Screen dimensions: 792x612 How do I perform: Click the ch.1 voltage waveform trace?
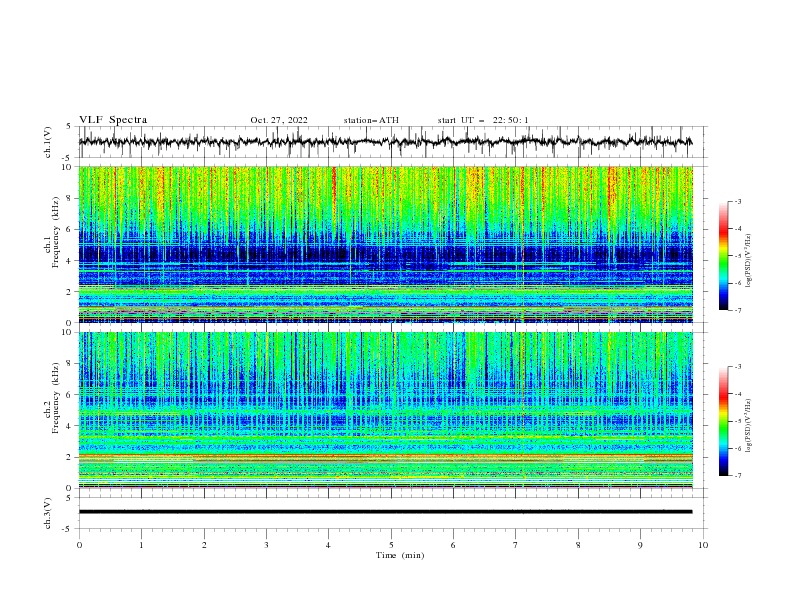[x=385, y=141]
